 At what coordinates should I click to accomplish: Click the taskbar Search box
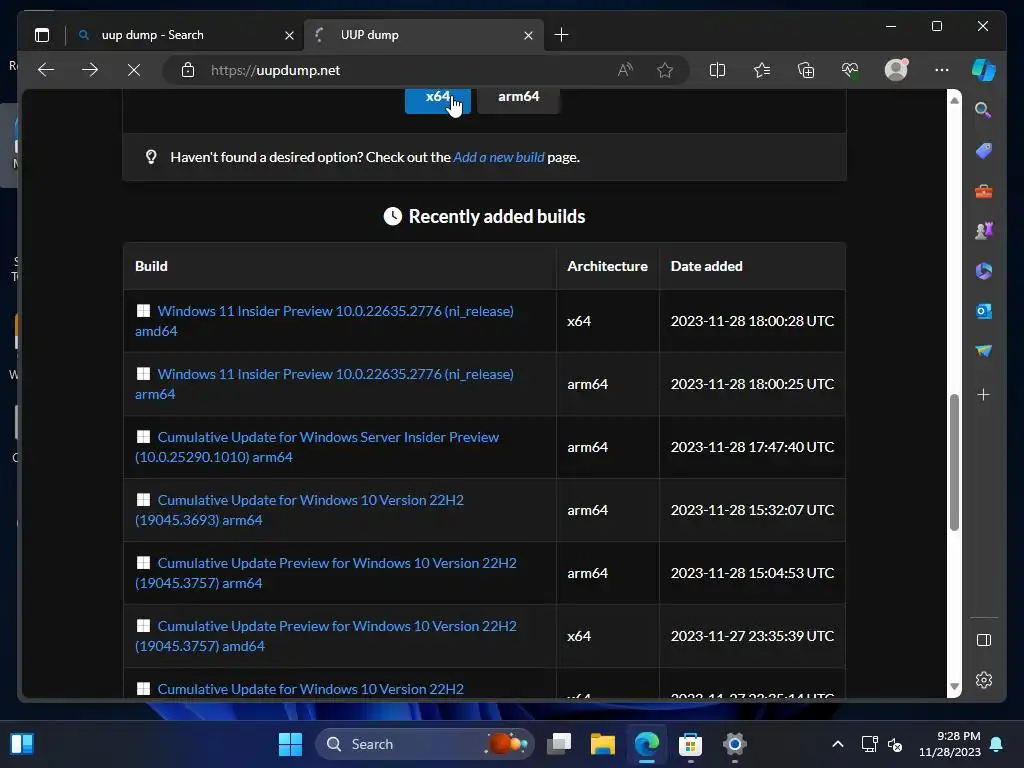[424, 744]
